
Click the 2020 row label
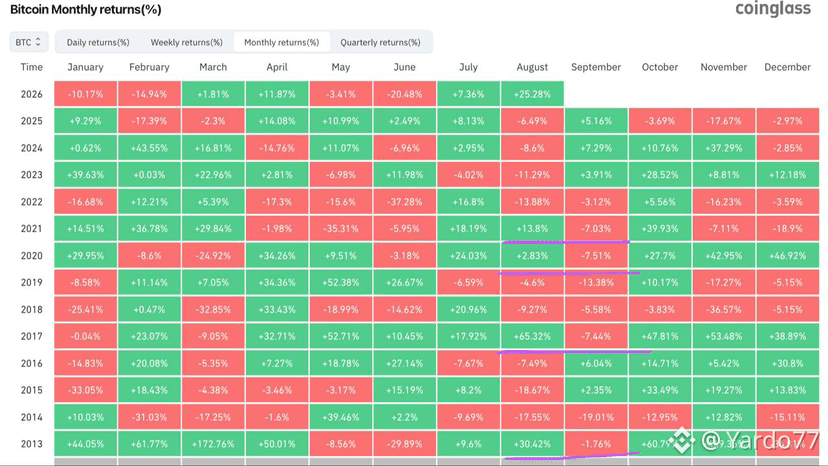coord(32,256)
